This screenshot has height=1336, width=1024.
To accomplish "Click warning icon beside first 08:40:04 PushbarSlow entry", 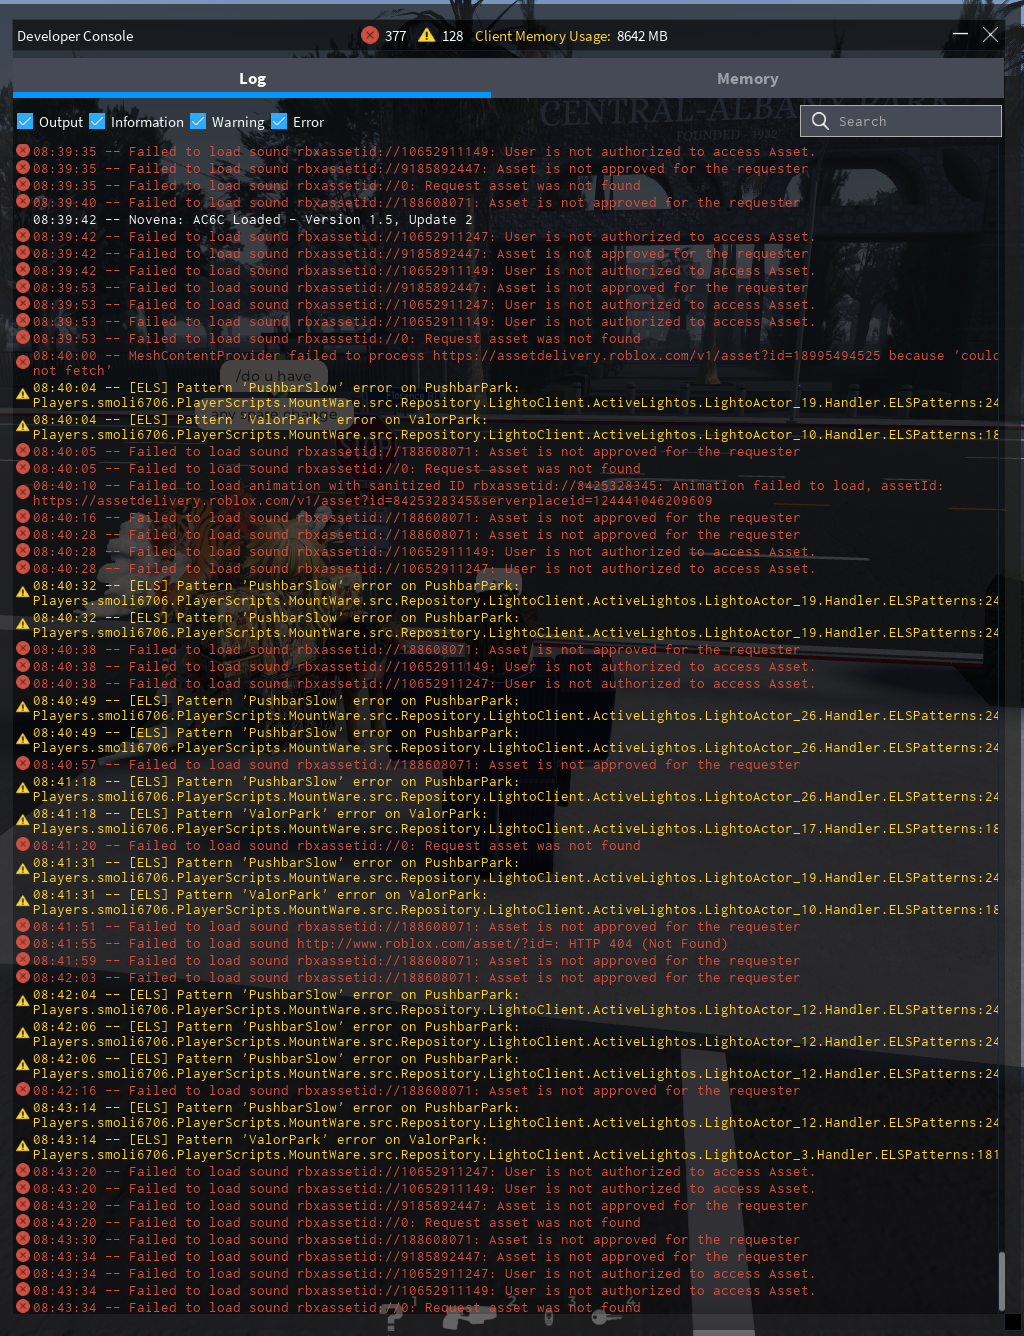I will point(23,395).
